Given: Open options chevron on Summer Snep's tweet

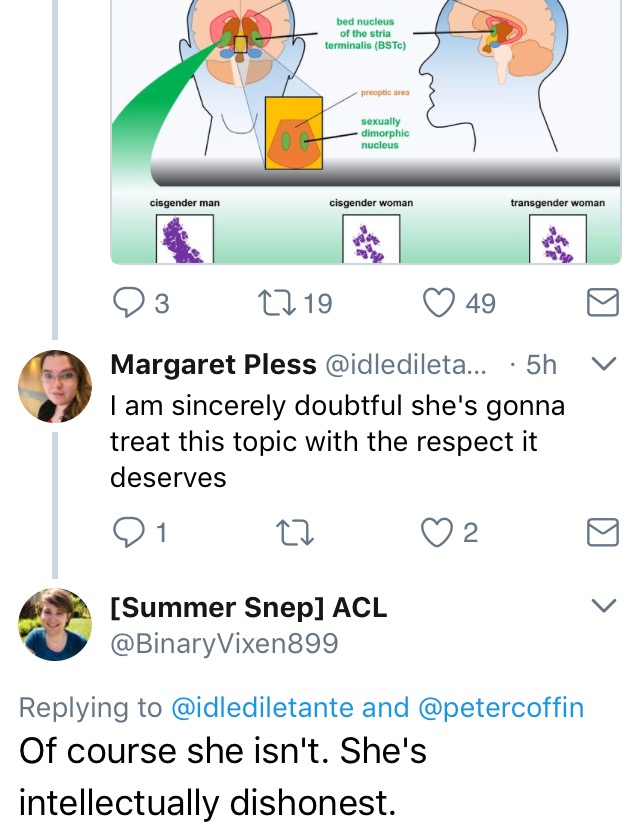Looking at the screenshot, I should point(604,605).
